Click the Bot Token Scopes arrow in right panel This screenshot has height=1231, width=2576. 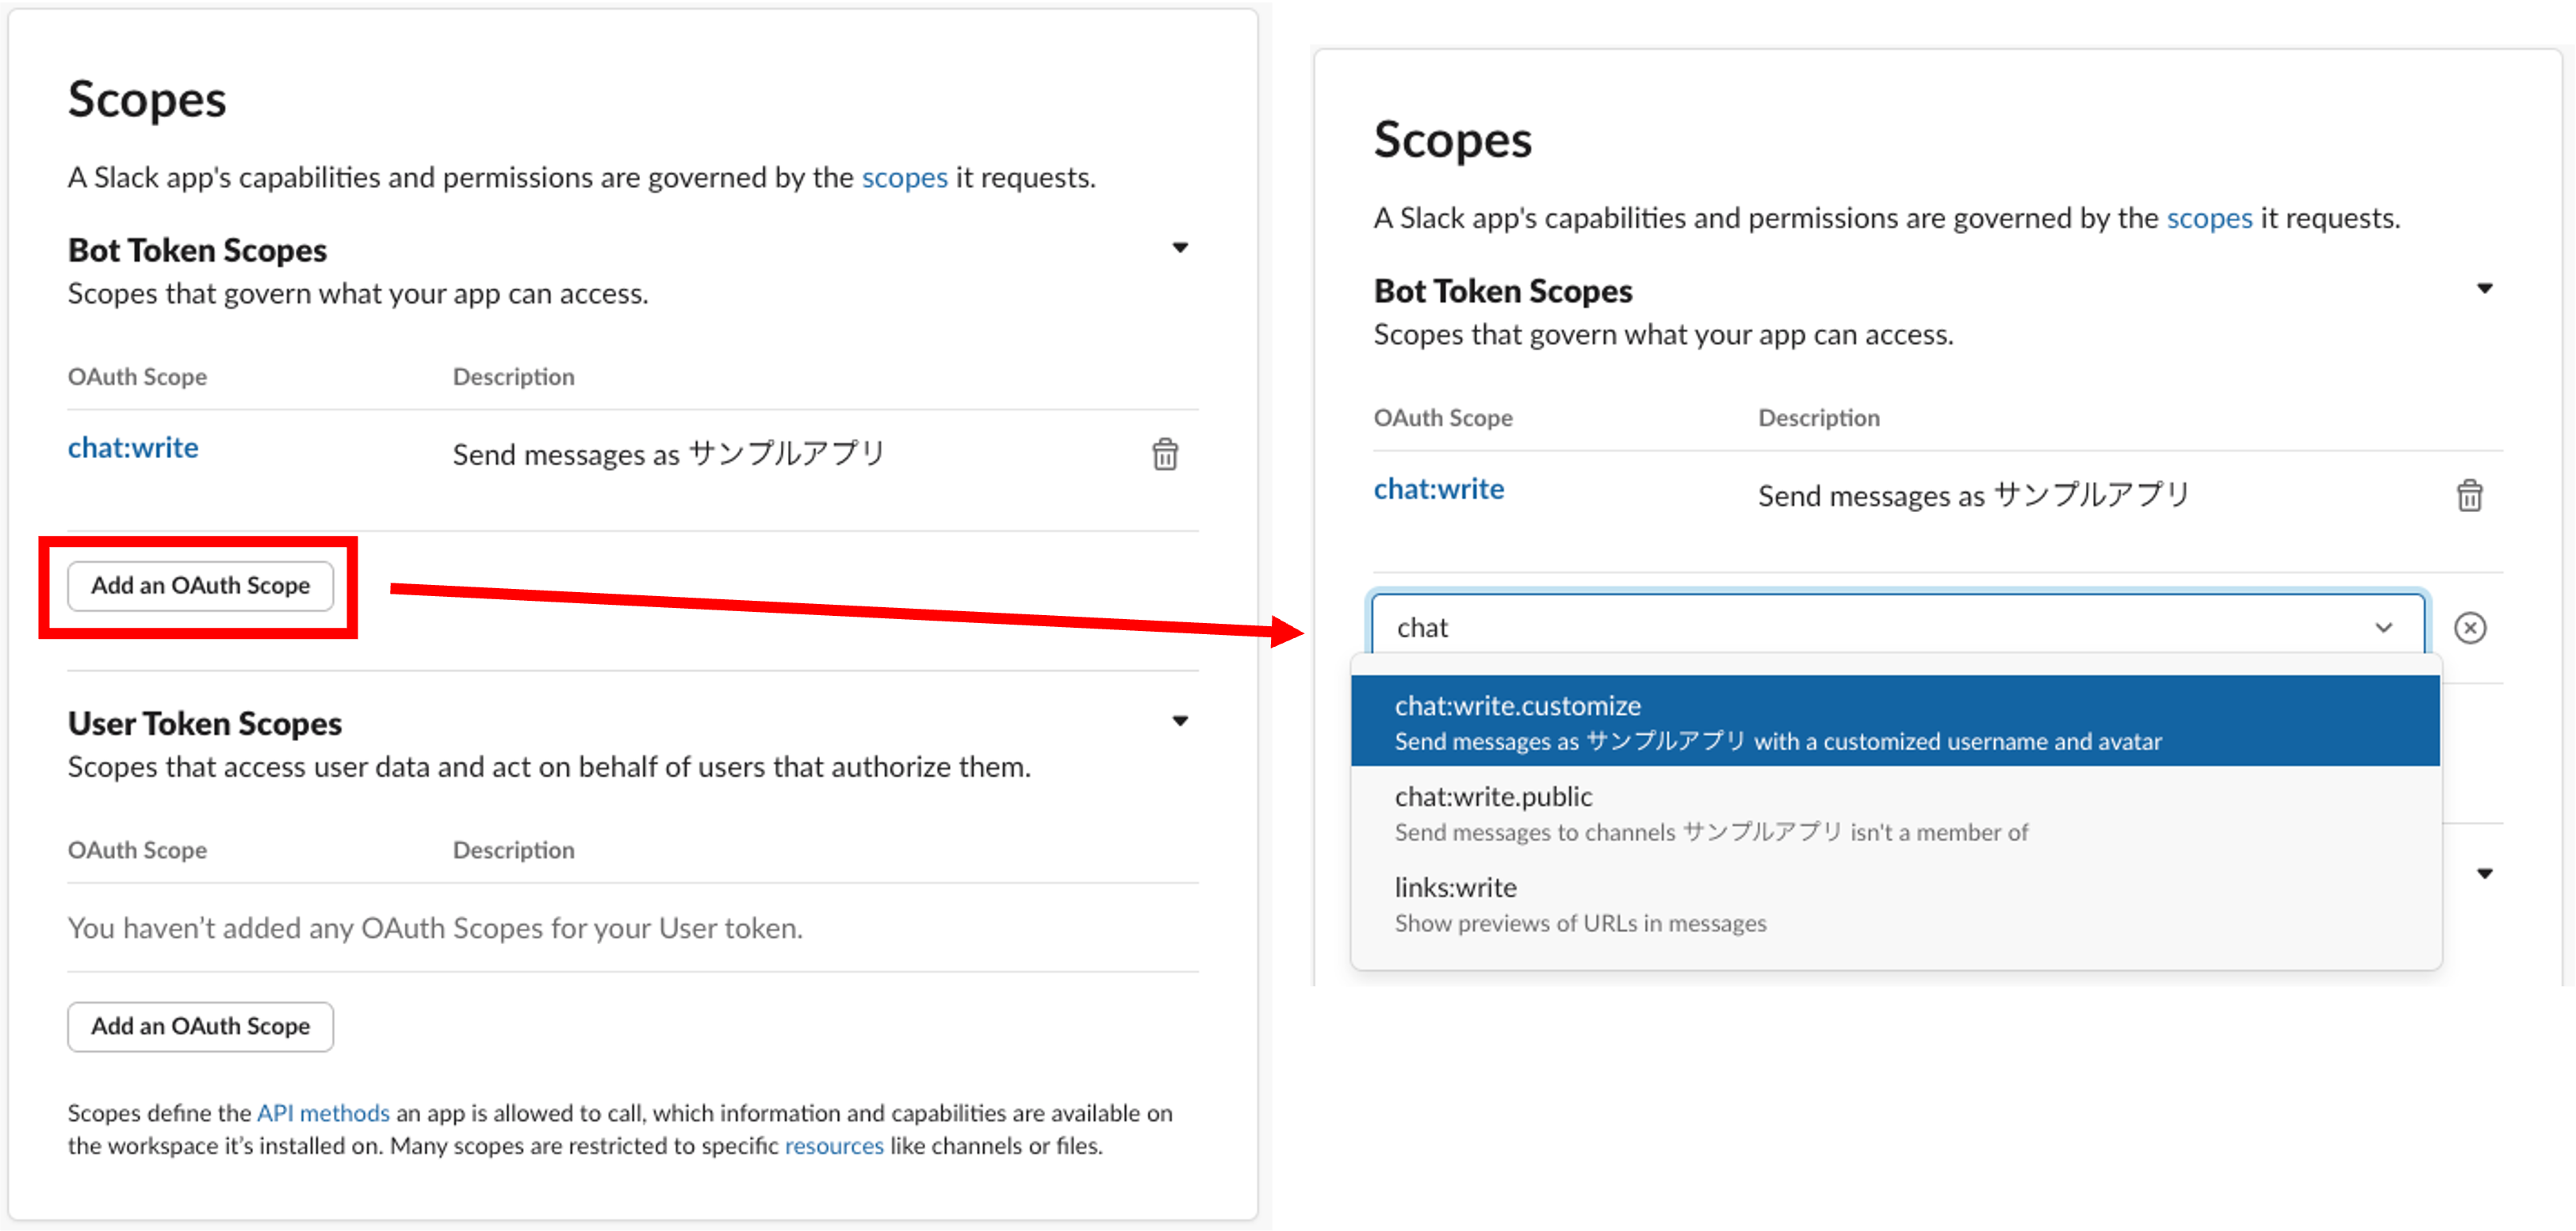pyautogui.click(x=2486, y=288)
